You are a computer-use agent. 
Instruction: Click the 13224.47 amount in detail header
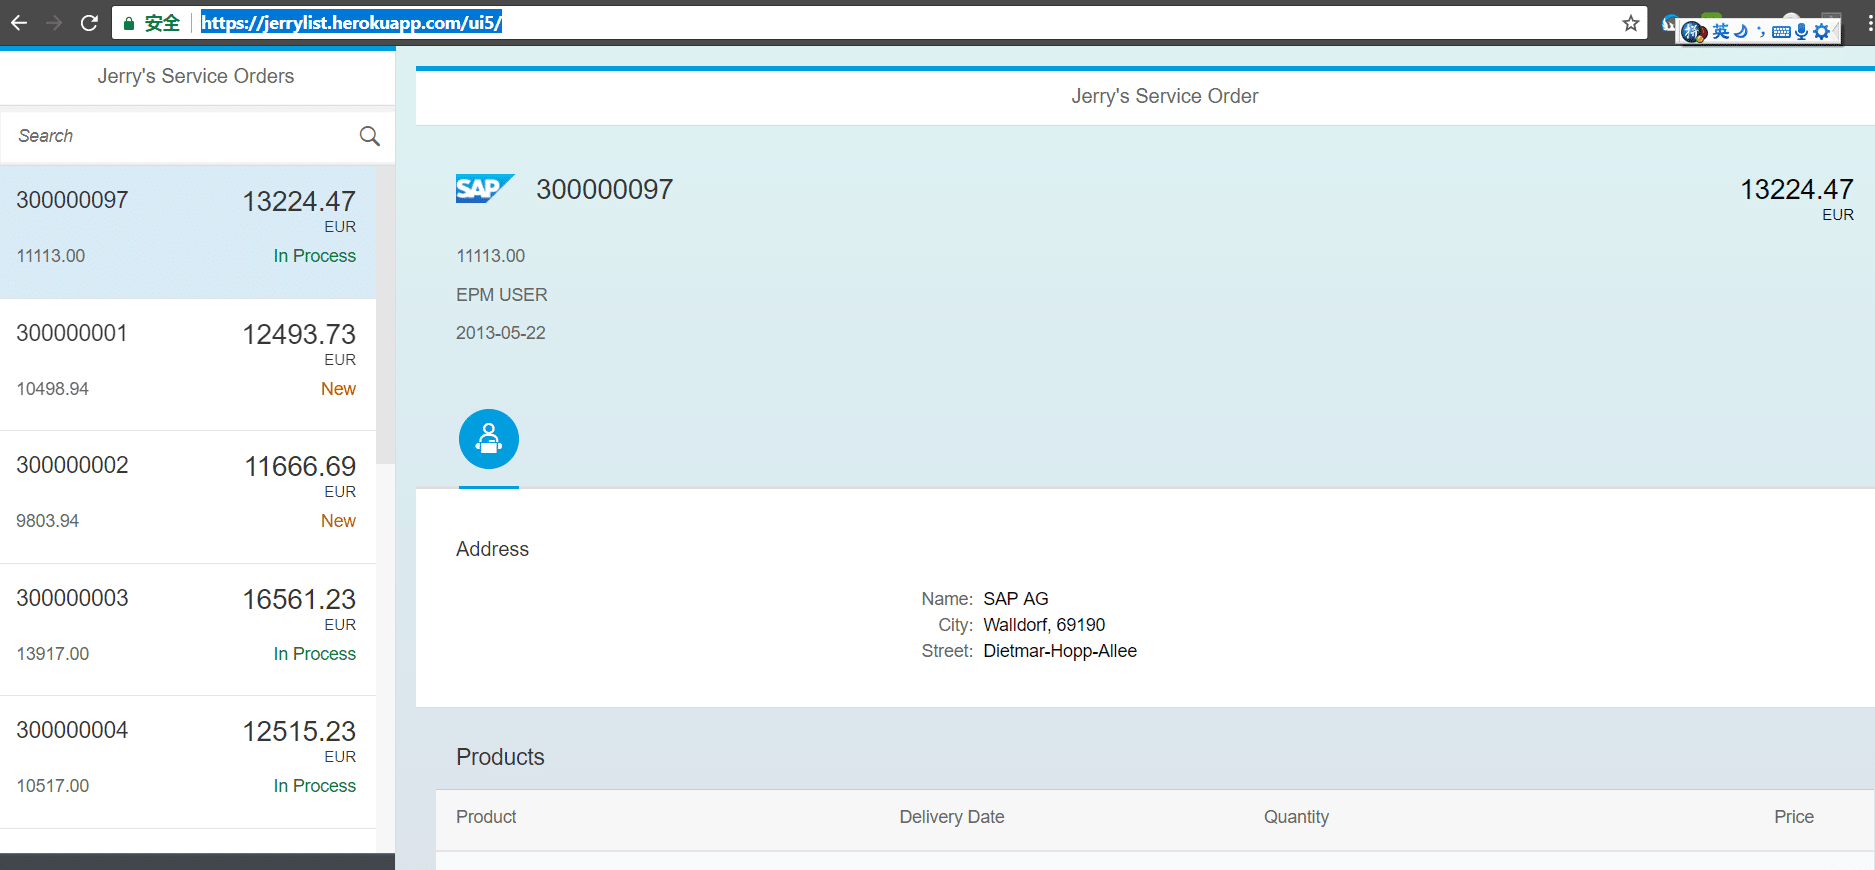1797,189
